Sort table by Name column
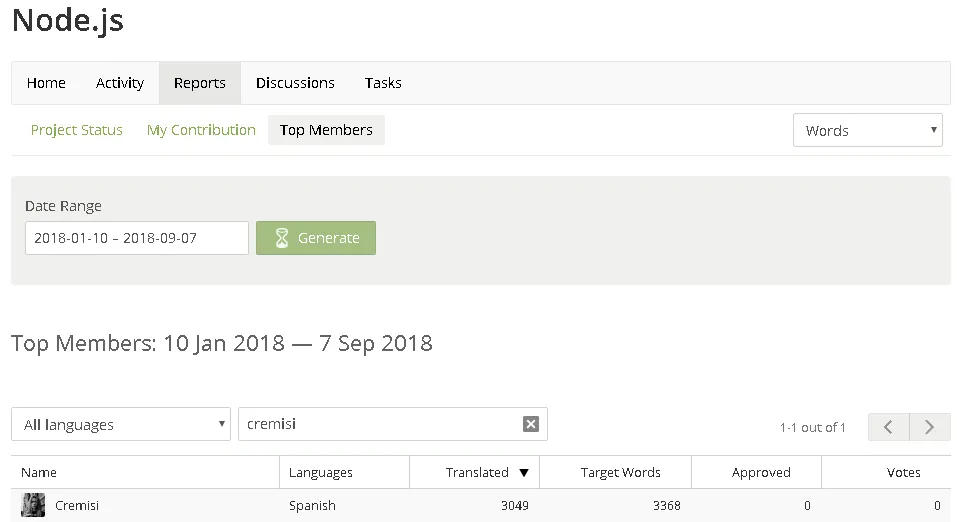 point(145,473)
